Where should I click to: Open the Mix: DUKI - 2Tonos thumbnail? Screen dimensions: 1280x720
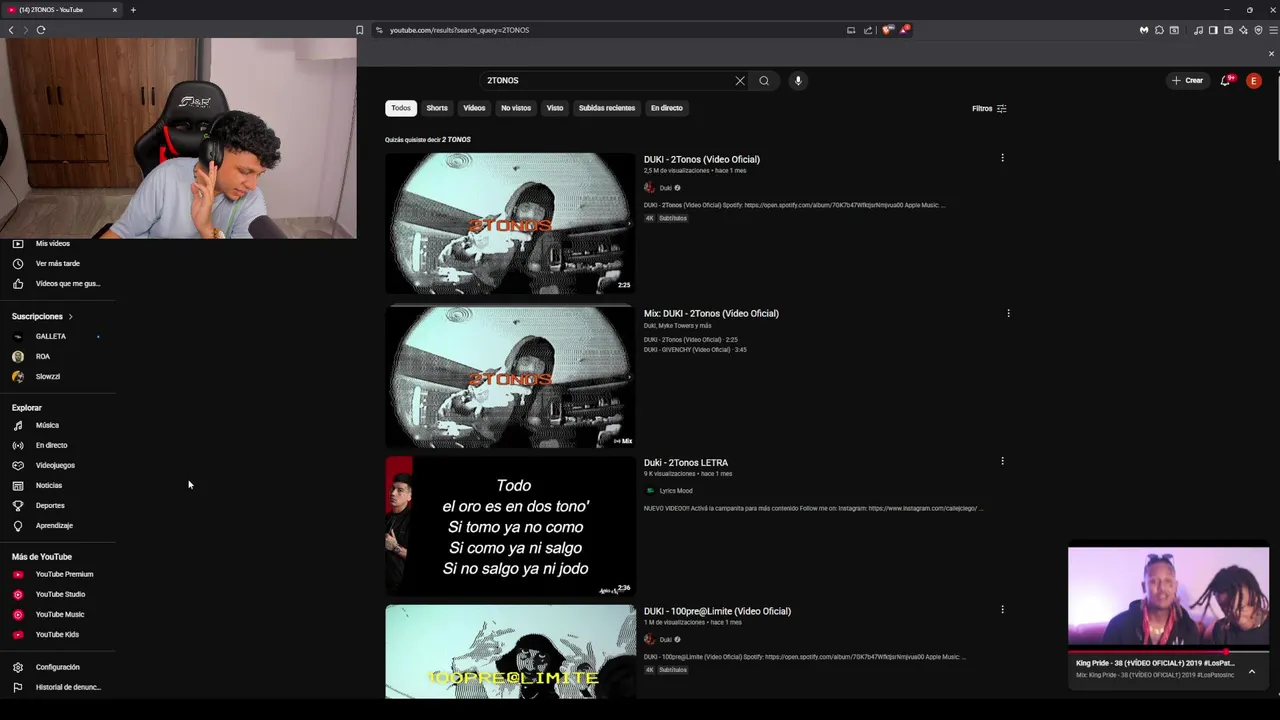(510, 376)
